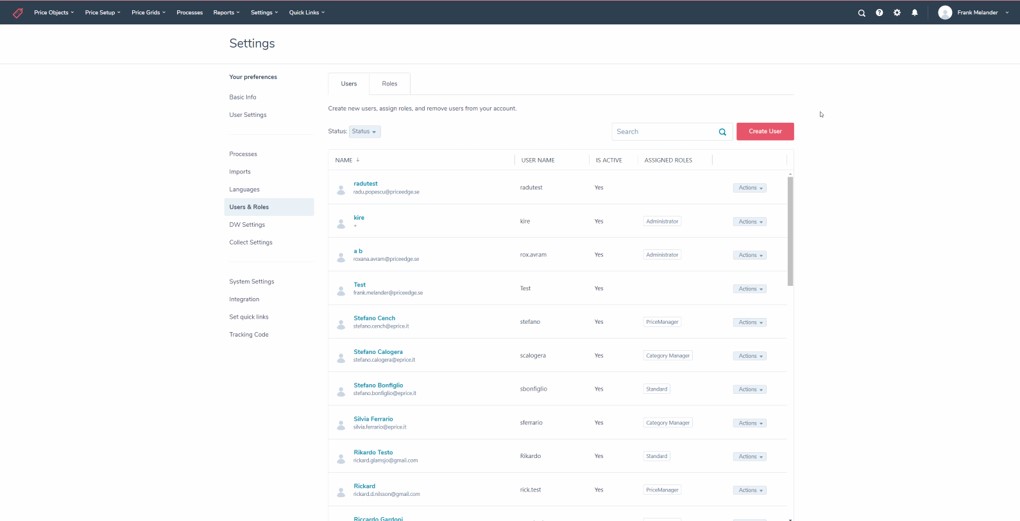Open System Settings in sidebar
Screen dimensions: 1020x521
coord(252,282)
